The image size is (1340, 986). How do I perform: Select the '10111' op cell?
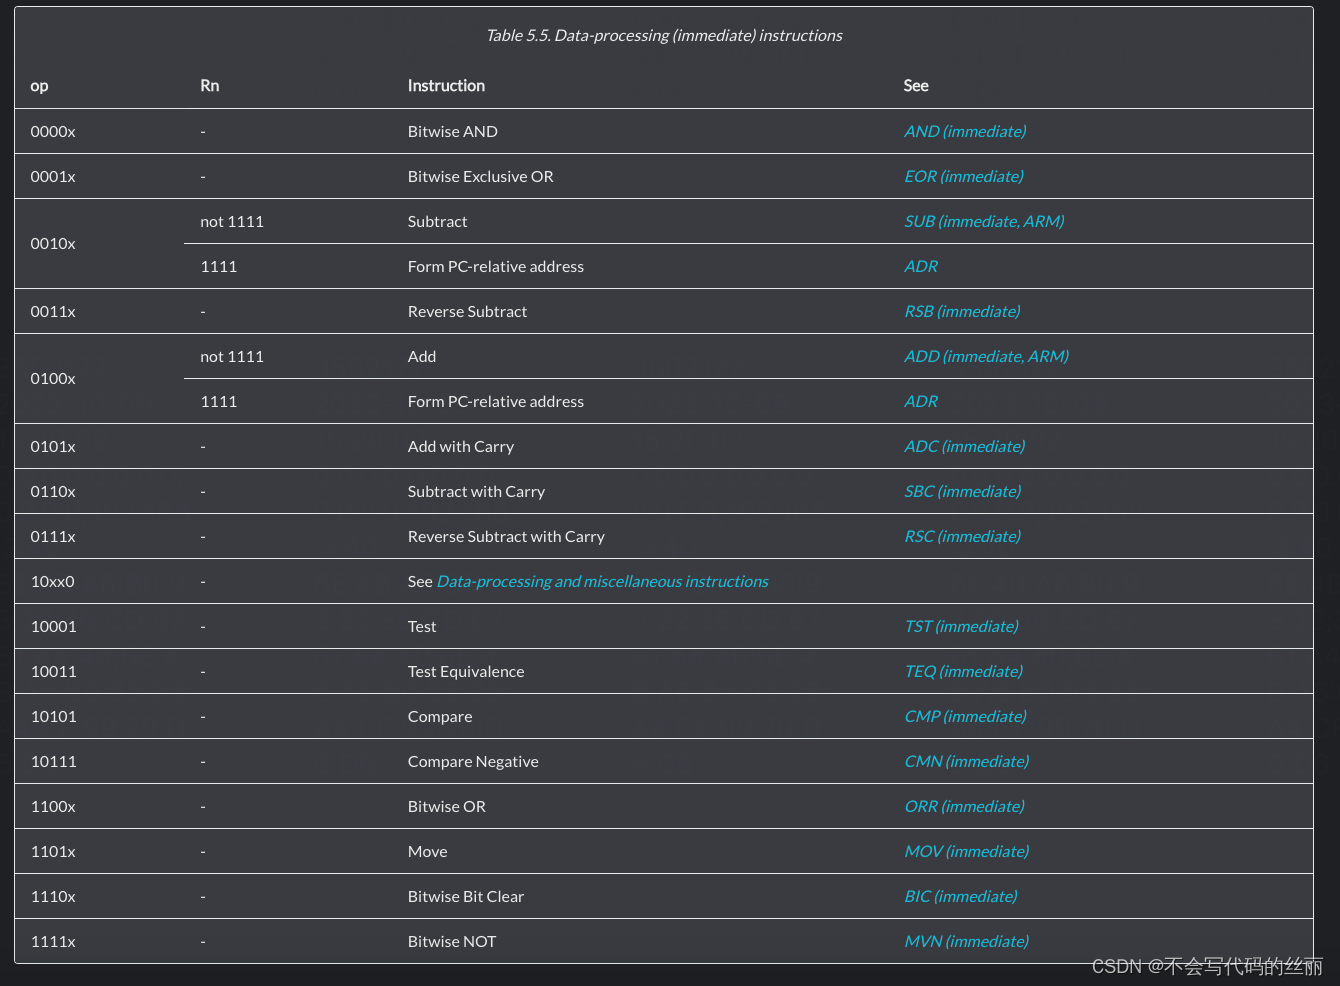[x=54, y=761]
